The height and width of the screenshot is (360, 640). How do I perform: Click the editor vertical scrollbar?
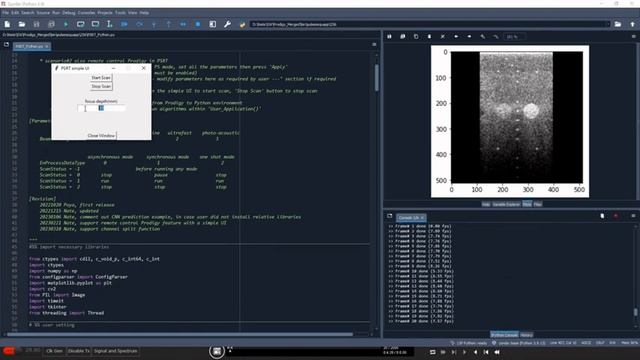coord(376,78)
